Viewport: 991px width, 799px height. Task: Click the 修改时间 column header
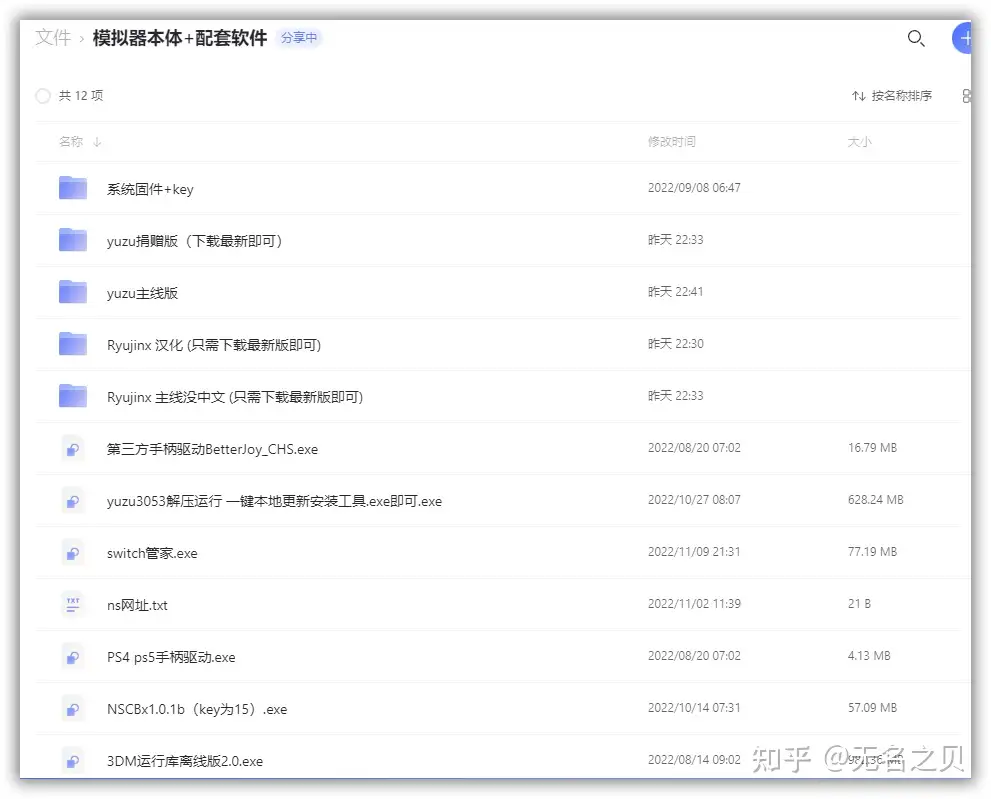click(x=672, y=142)
